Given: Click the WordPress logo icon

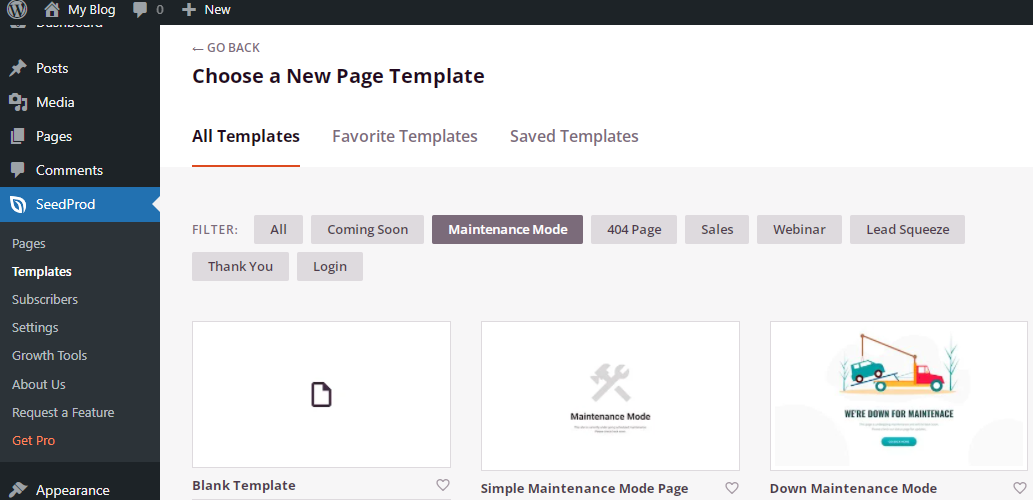Looking at the screenshot, I should point(17,9).
